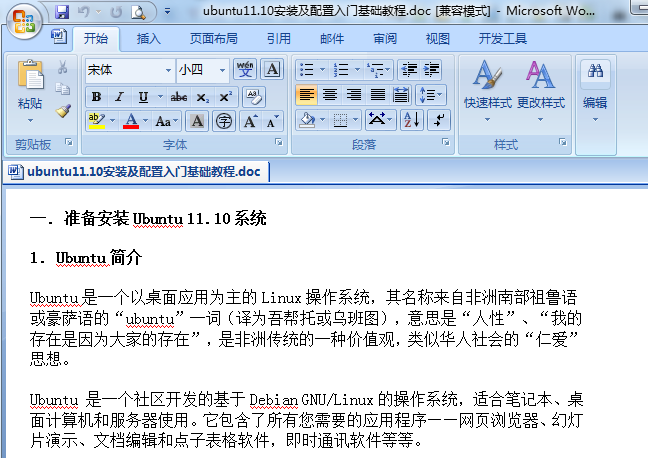Decrease paragraph indent
Image resolution: width=648 pixels, height=458 pixels.
click(409, 69)
